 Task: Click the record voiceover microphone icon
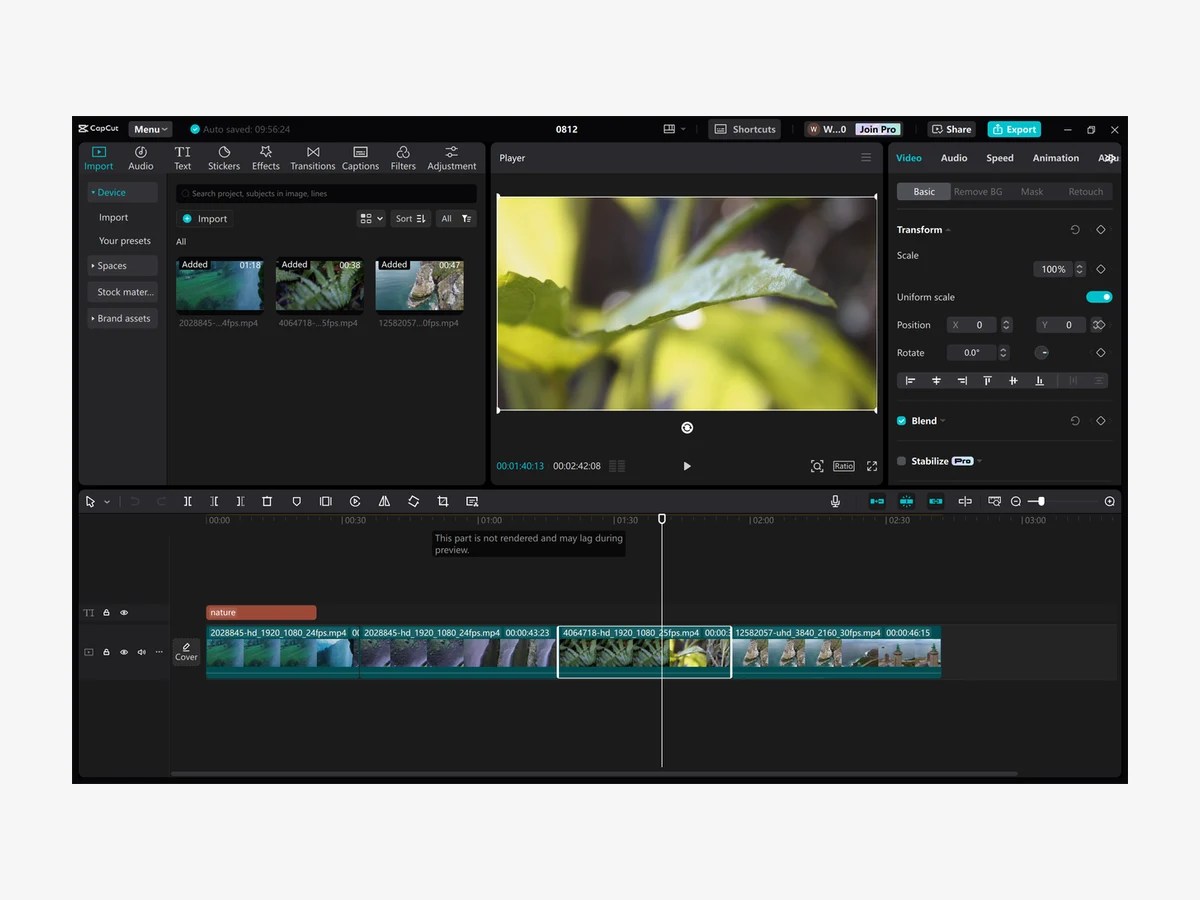point(835,501)
